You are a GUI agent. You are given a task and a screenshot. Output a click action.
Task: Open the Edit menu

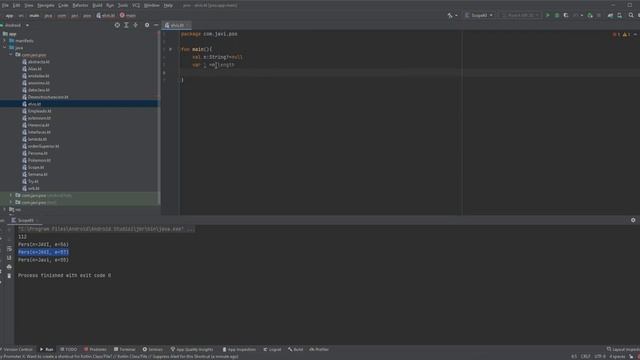click(16, 5)
